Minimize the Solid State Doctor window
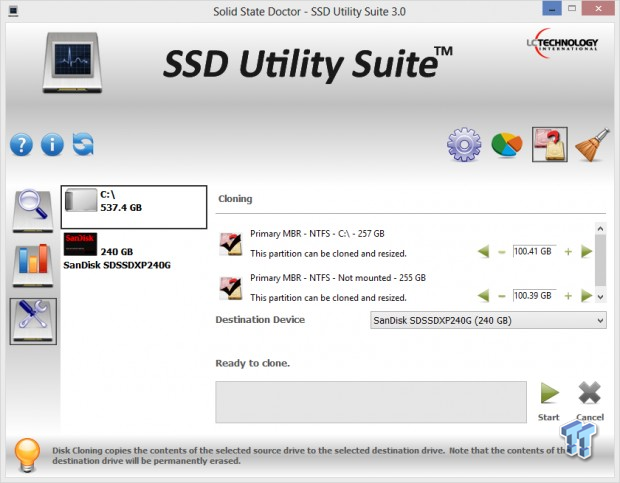This screenshot has height=483, width=620. [552, 8]
